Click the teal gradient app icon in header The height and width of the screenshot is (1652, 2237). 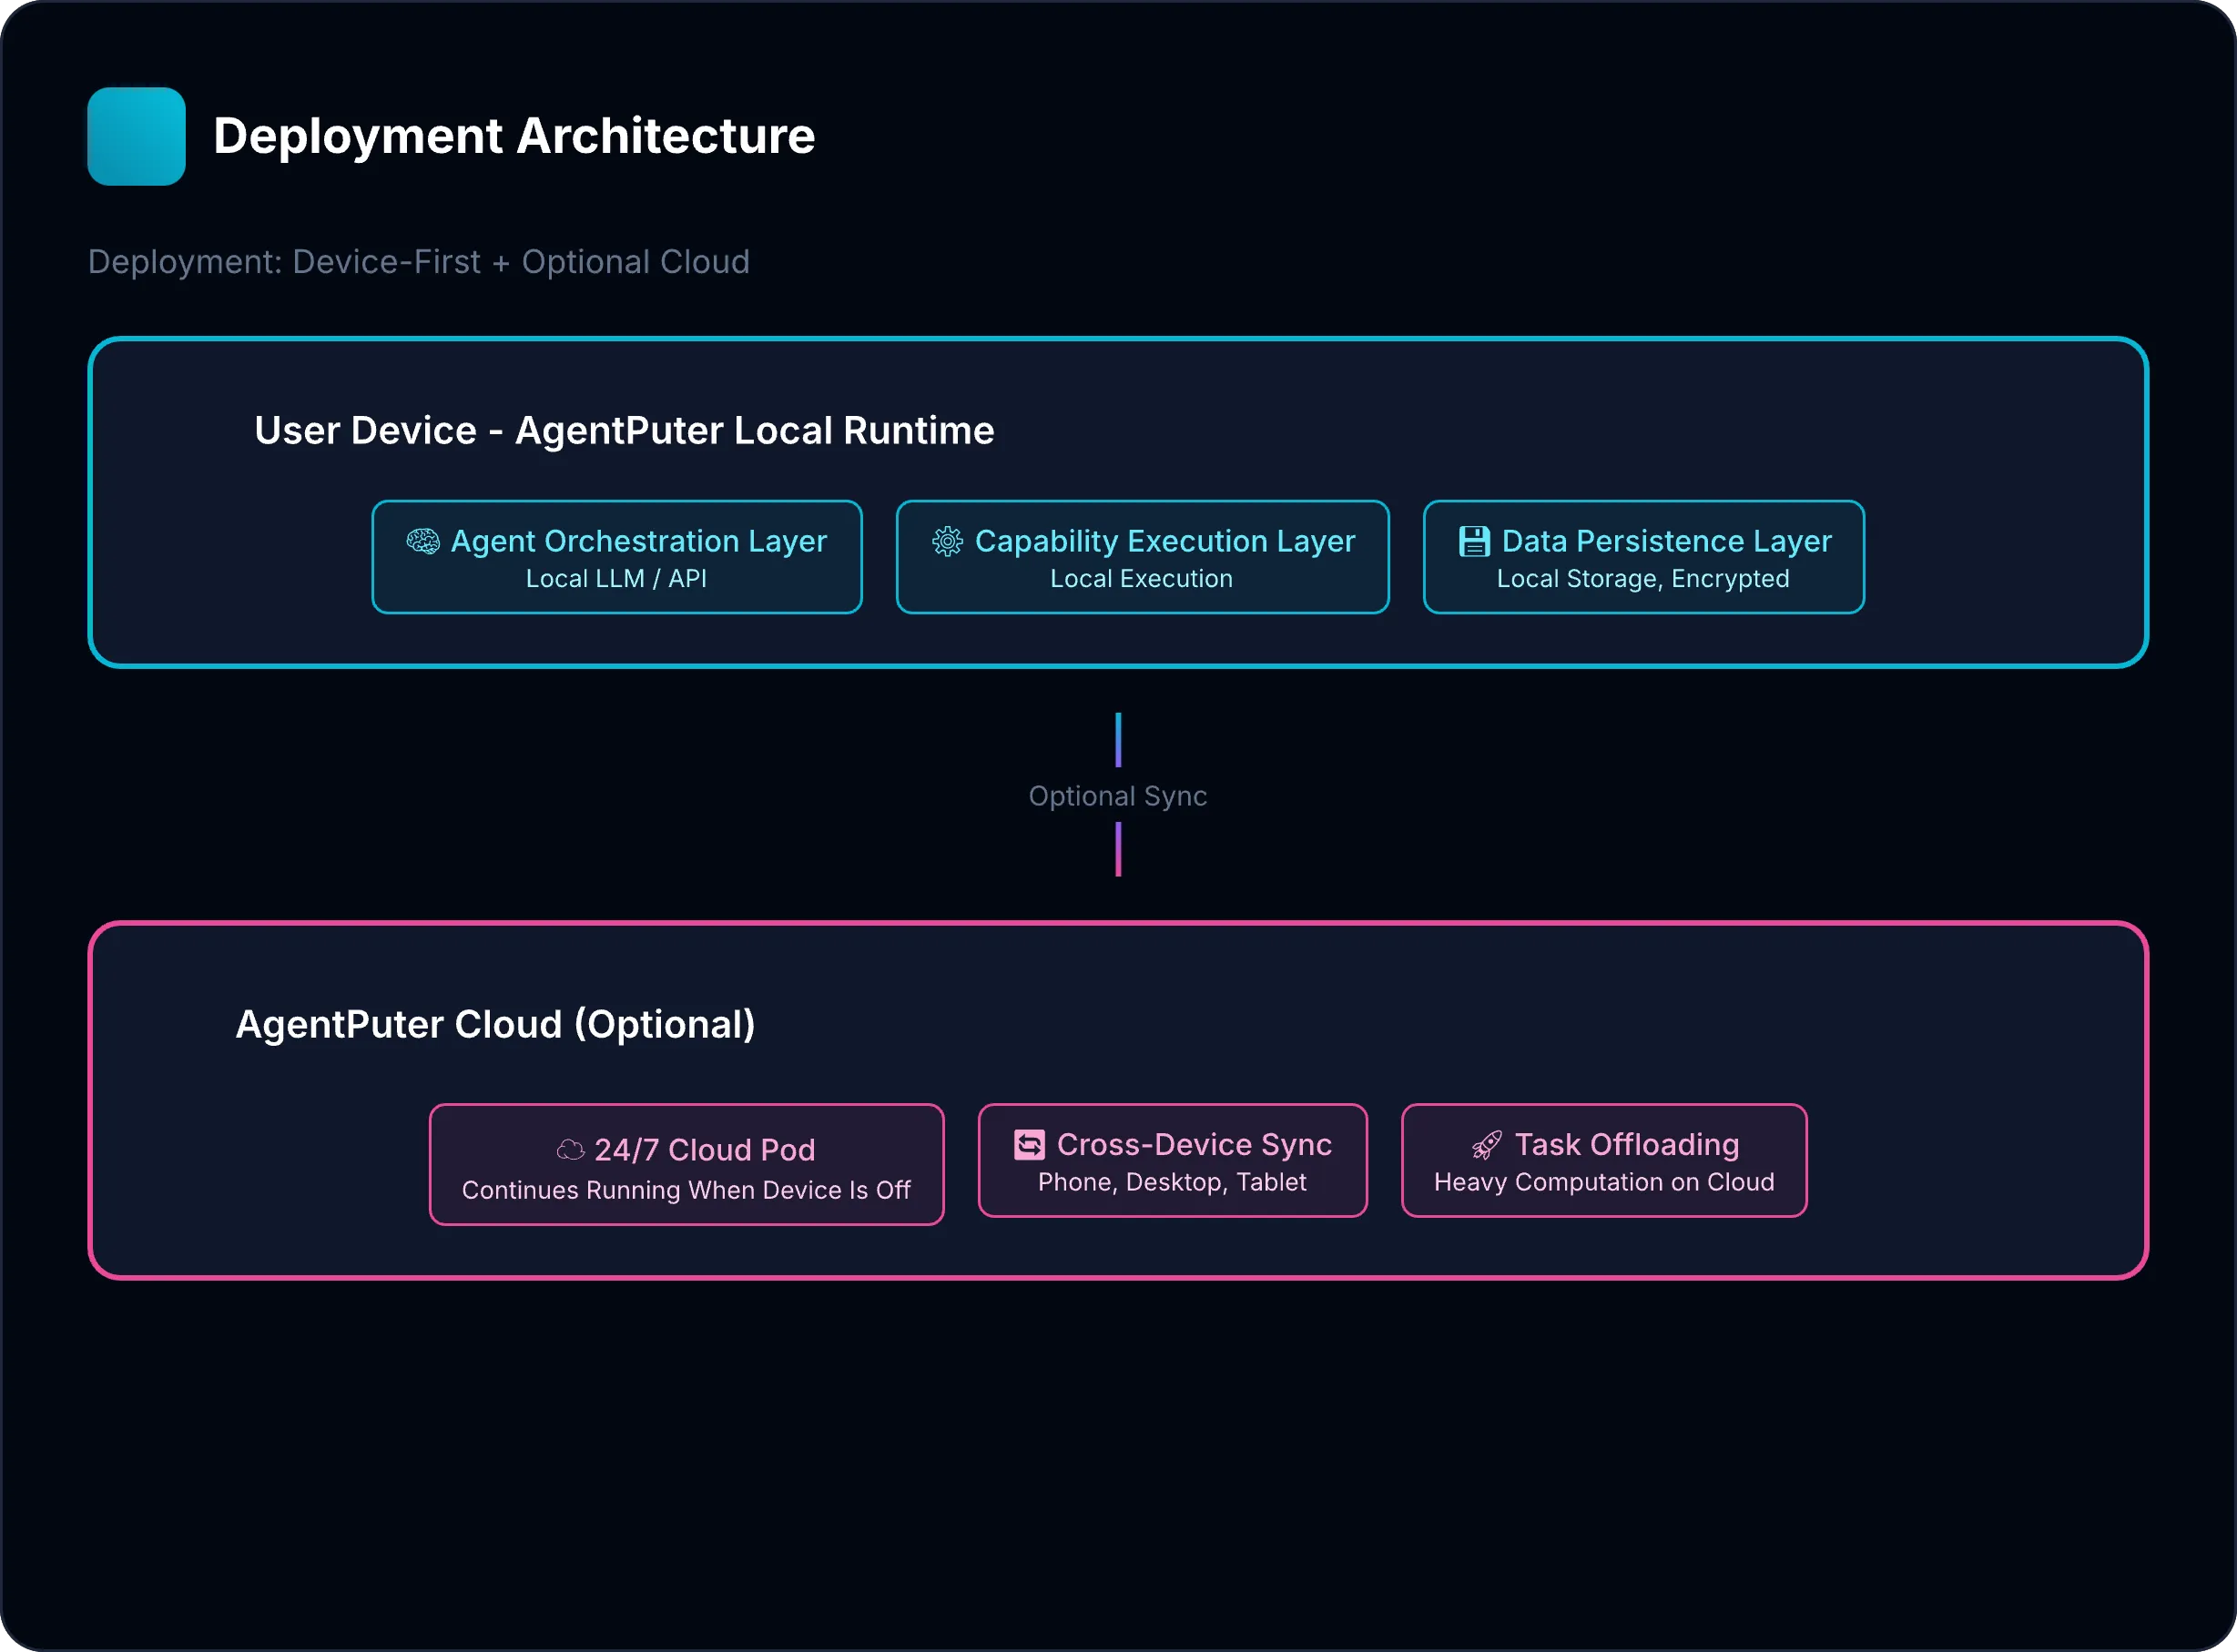tap(136, 136)
